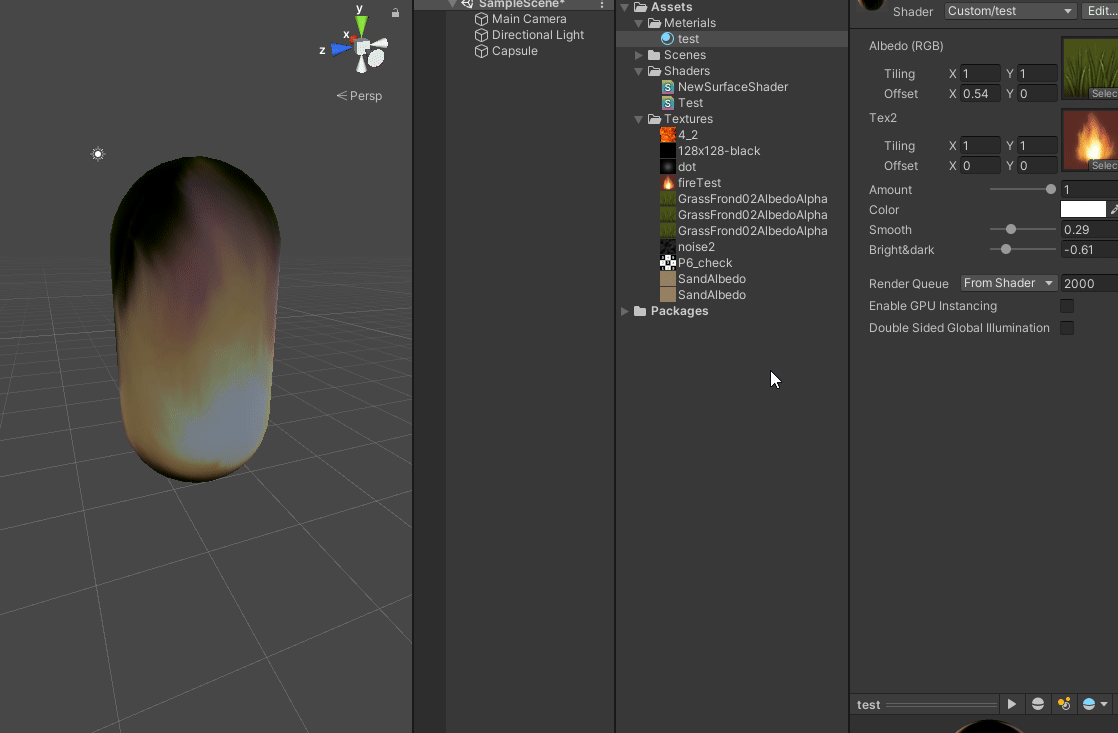Click the Scenes folder icon
This screenshot has height=733, width=1118.
(x=654, y=55)
